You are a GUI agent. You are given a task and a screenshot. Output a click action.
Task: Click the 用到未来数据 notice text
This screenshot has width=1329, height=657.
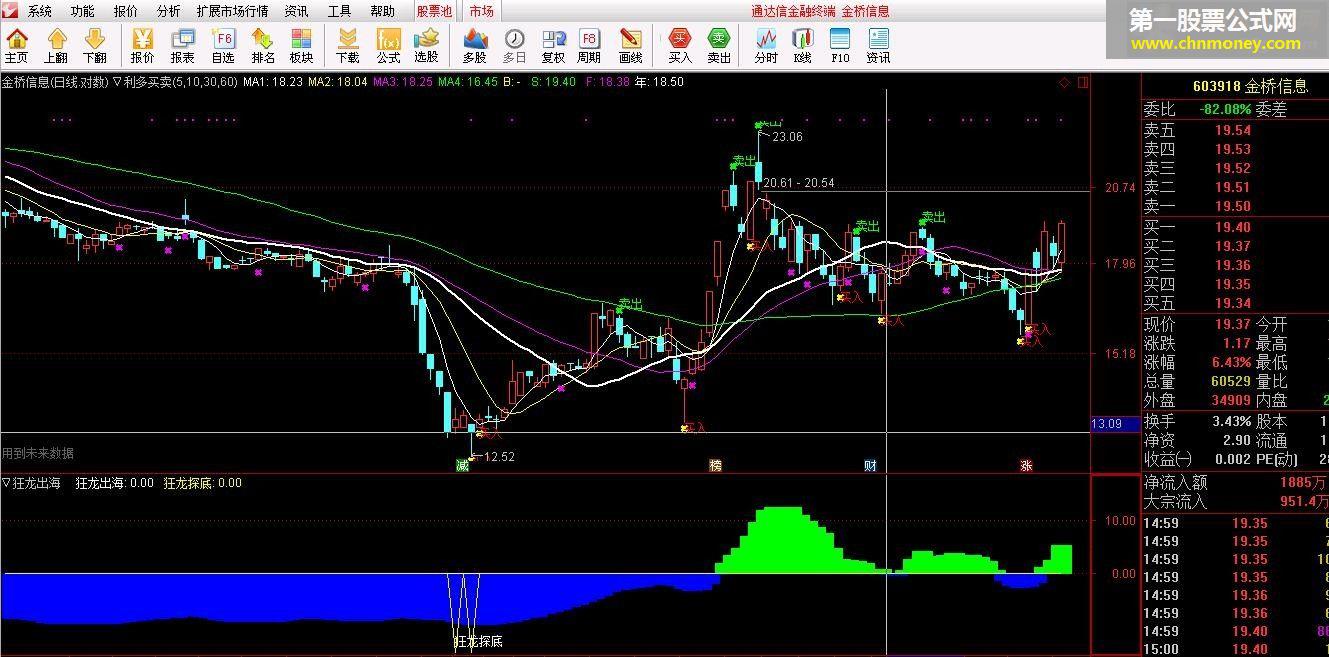click(38, 454)
